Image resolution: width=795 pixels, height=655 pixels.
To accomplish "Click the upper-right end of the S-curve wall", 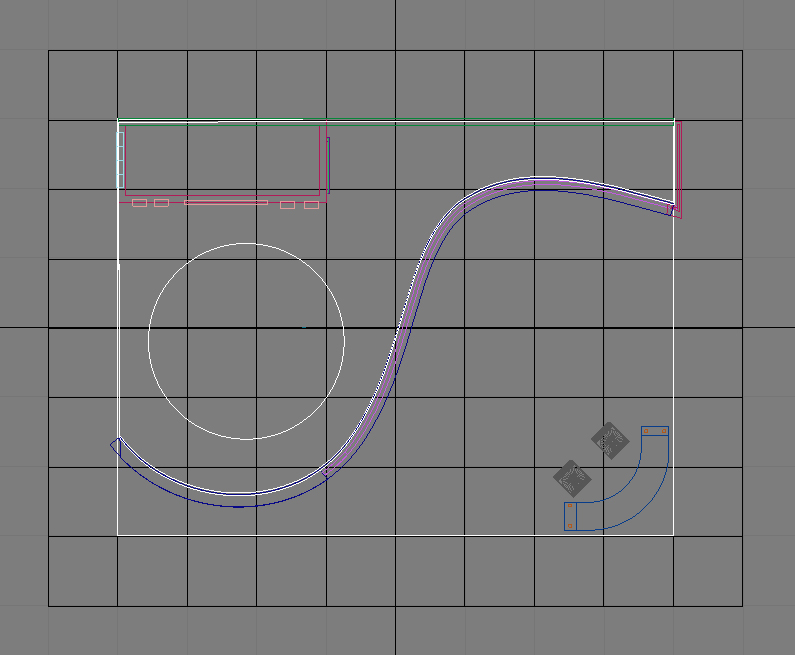I will pyautogui.click(x=672, y=210).
